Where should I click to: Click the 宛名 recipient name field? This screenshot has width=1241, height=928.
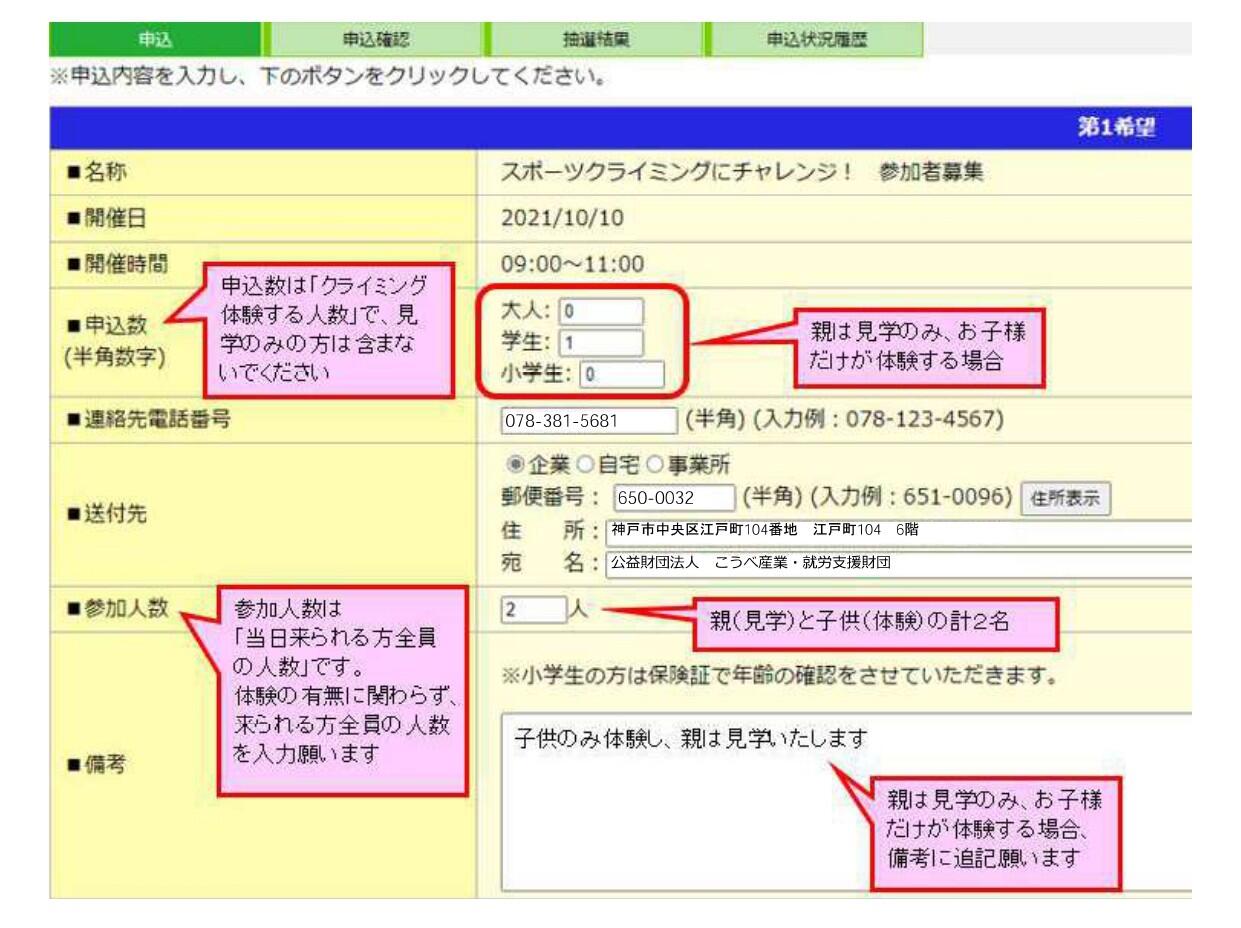point(900,562)
